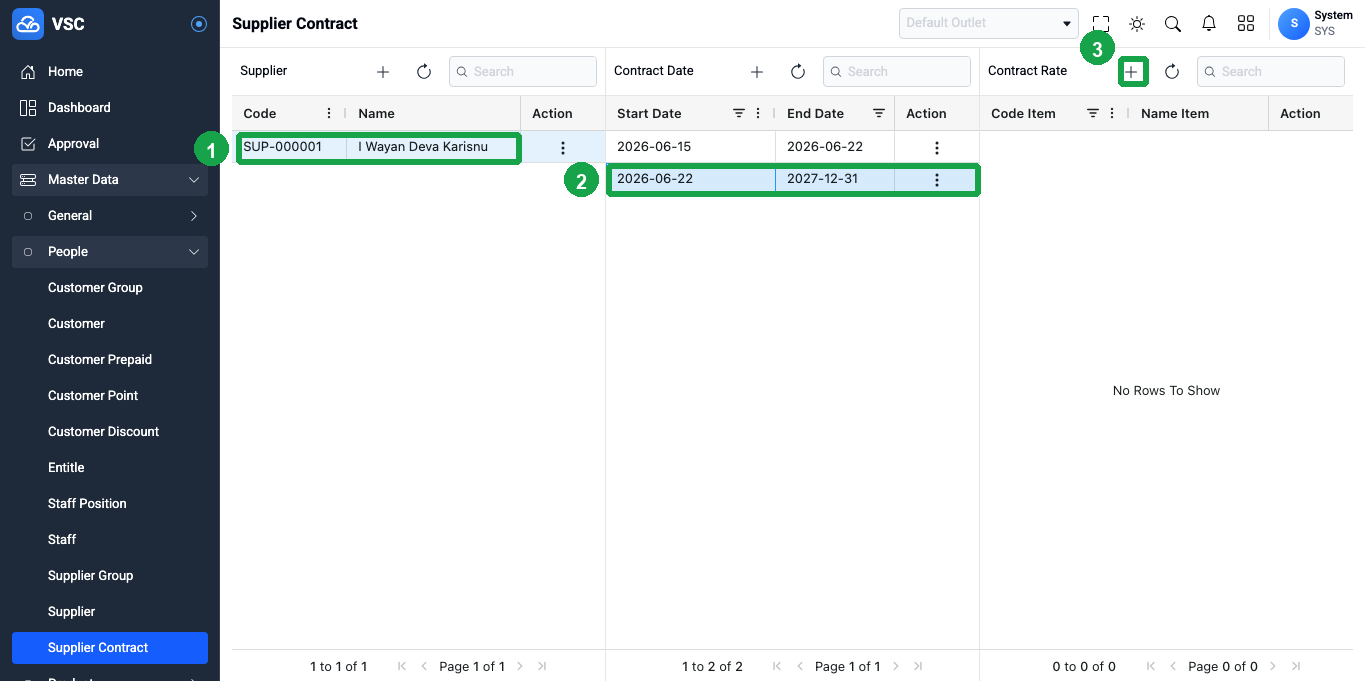The image size is (1365, 681).
Task: Open global search magnifier icon
Action: click(1173, 23)
